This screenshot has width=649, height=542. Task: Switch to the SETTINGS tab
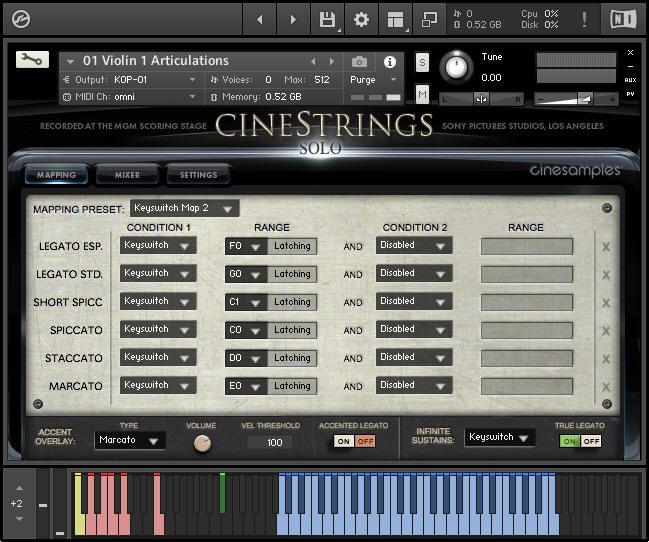tap(198, 175)
